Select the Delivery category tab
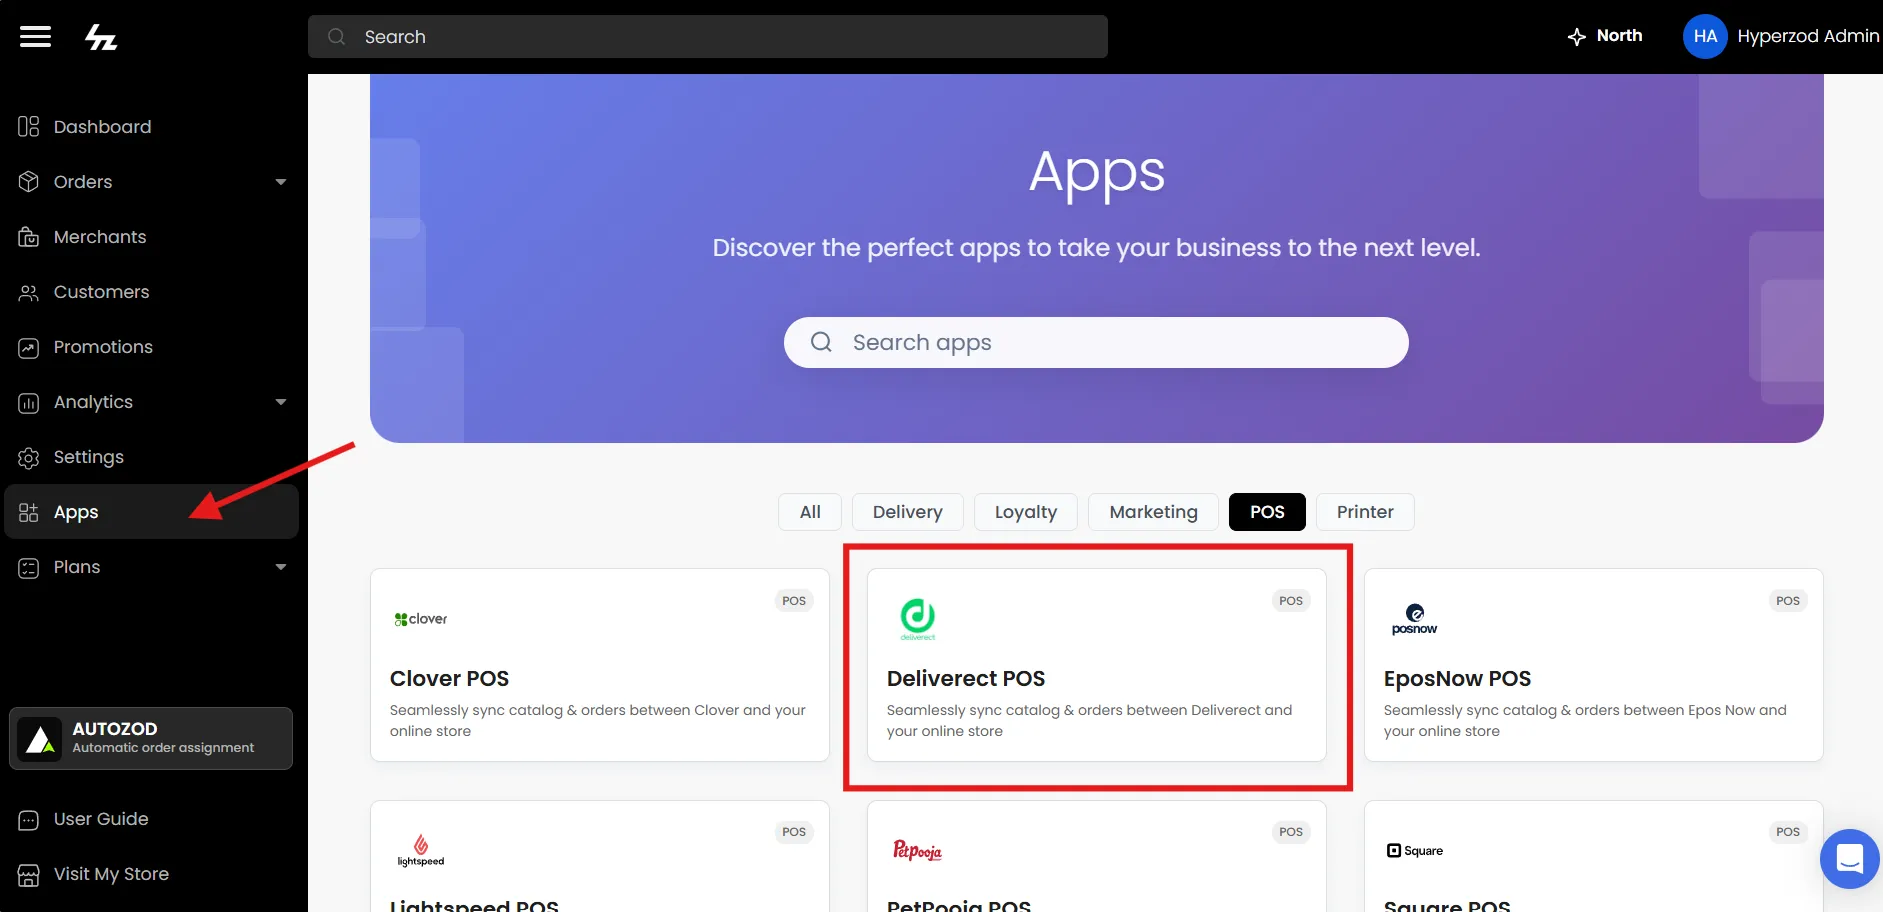 [x=907, y=512]
